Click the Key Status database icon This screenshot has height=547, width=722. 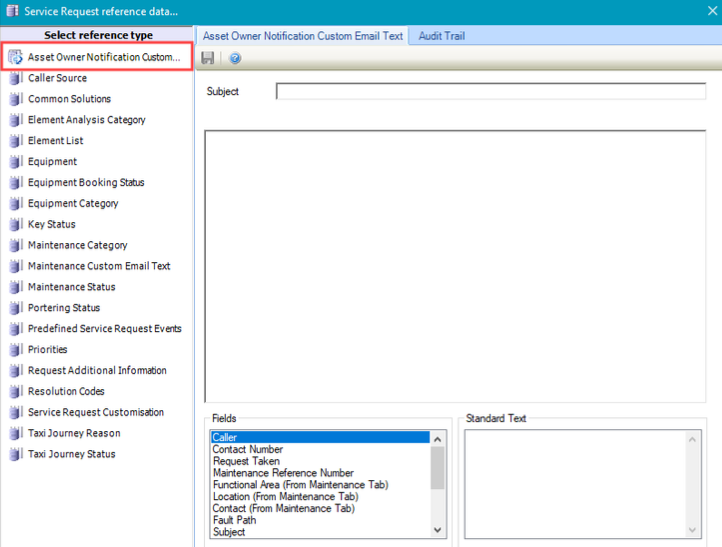(15, 225)
